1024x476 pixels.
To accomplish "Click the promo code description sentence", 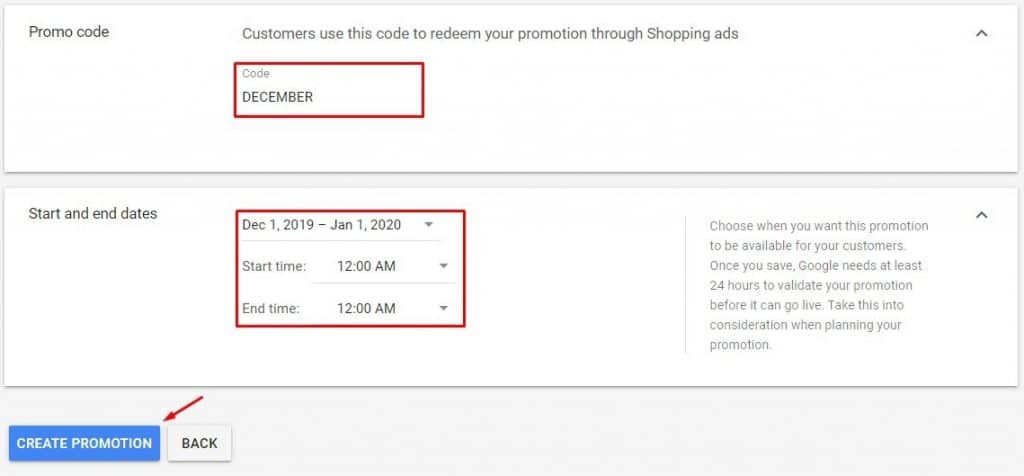I will point(490,33).
